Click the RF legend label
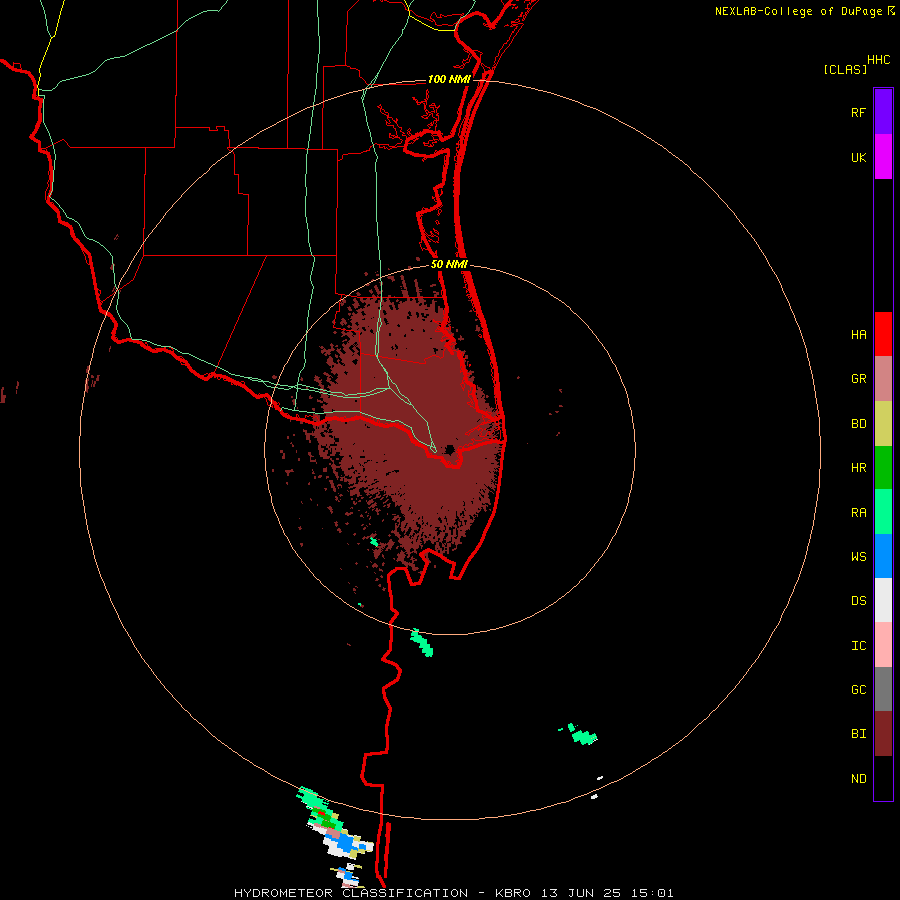 [858, 113]
